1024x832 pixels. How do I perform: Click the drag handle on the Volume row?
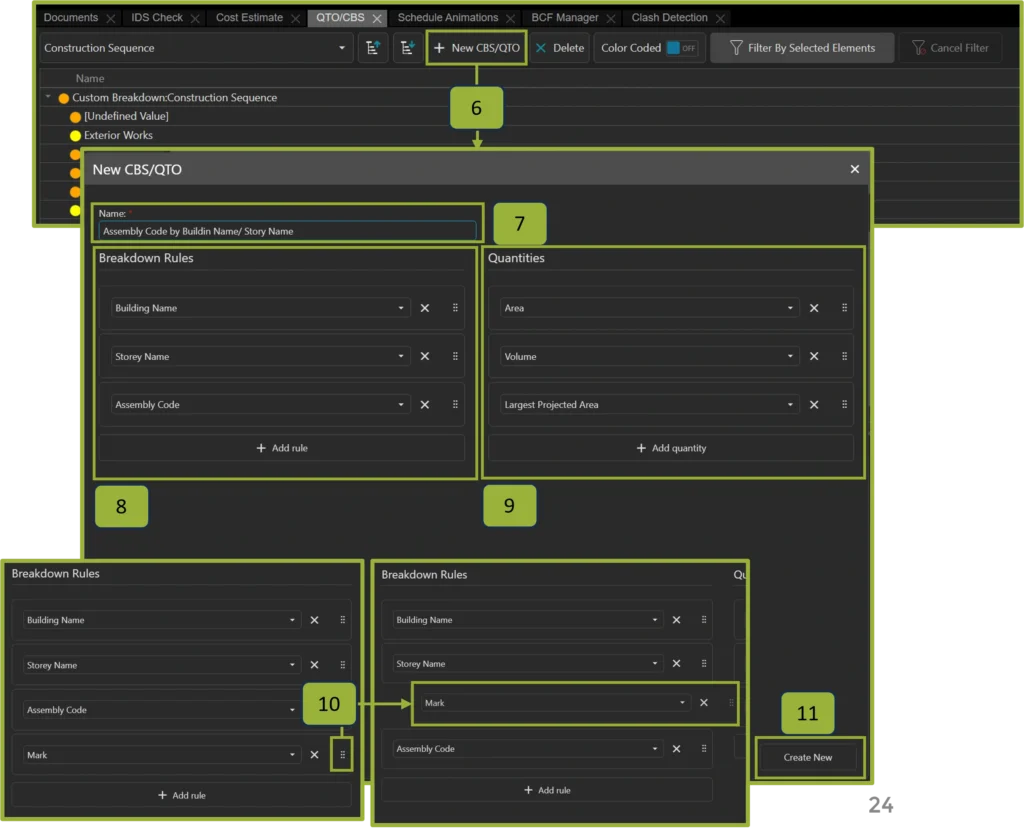pyautogui.click(x=844, y=356)
